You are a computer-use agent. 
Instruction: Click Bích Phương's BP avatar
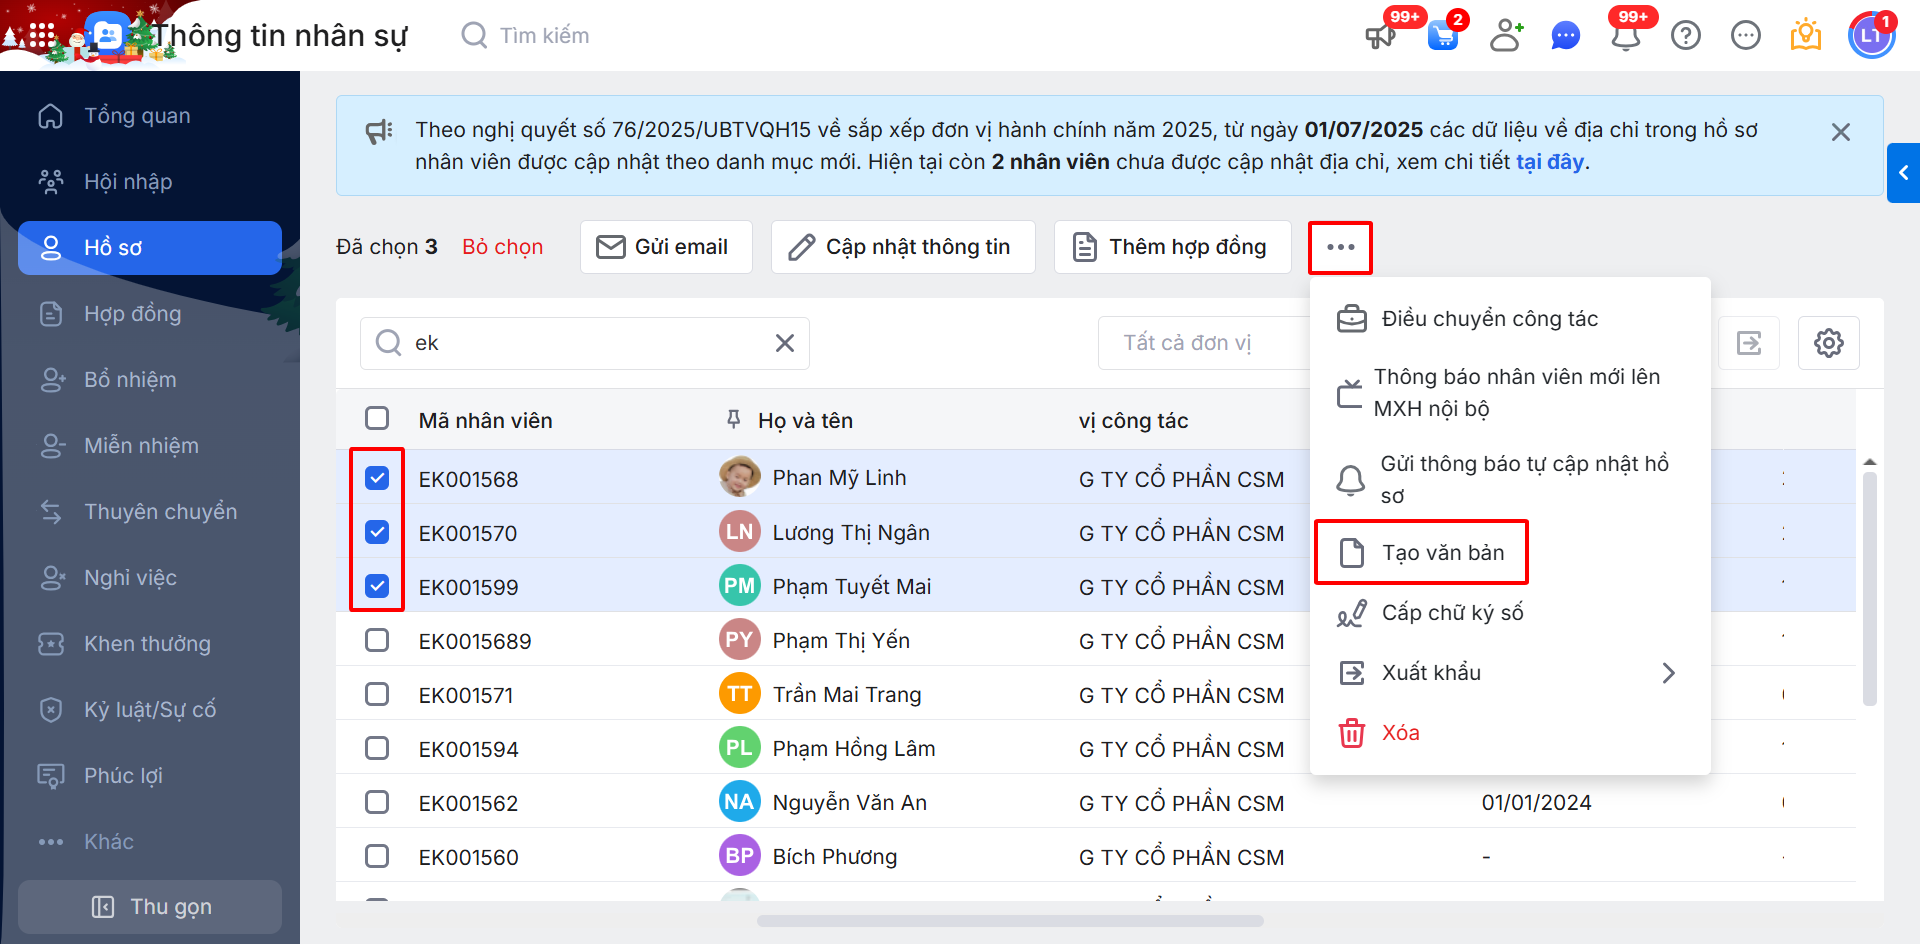pyautogui.click(x=740, y=856)
